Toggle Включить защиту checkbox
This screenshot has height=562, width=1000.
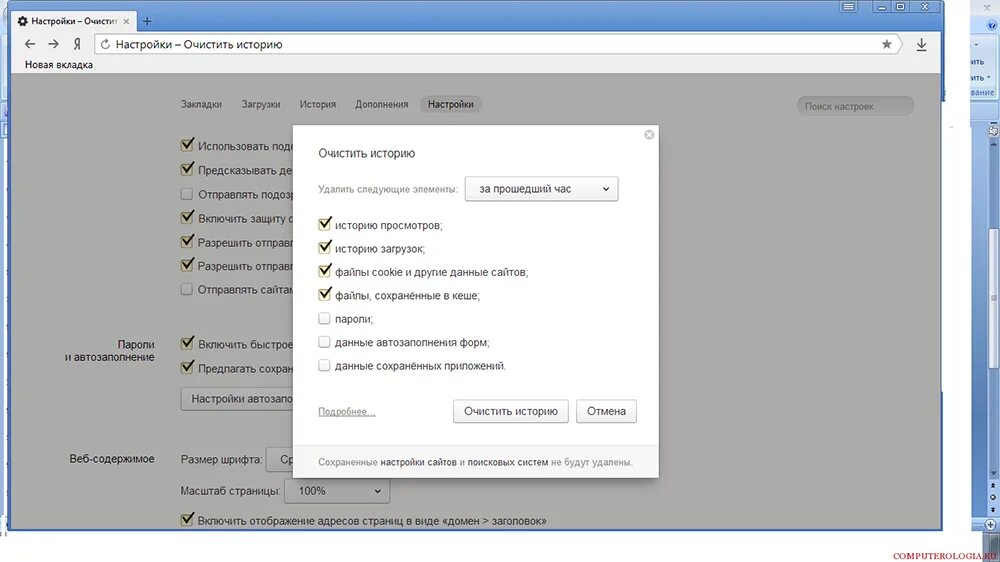point(187,217)
